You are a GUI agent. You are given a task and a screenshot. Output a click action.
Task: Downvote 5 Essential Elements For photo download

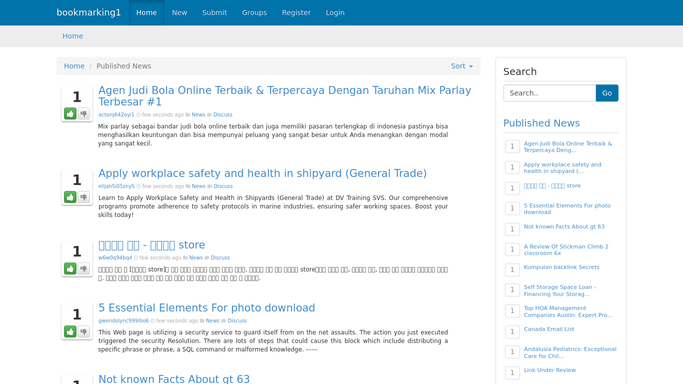(x=84, y=331)
